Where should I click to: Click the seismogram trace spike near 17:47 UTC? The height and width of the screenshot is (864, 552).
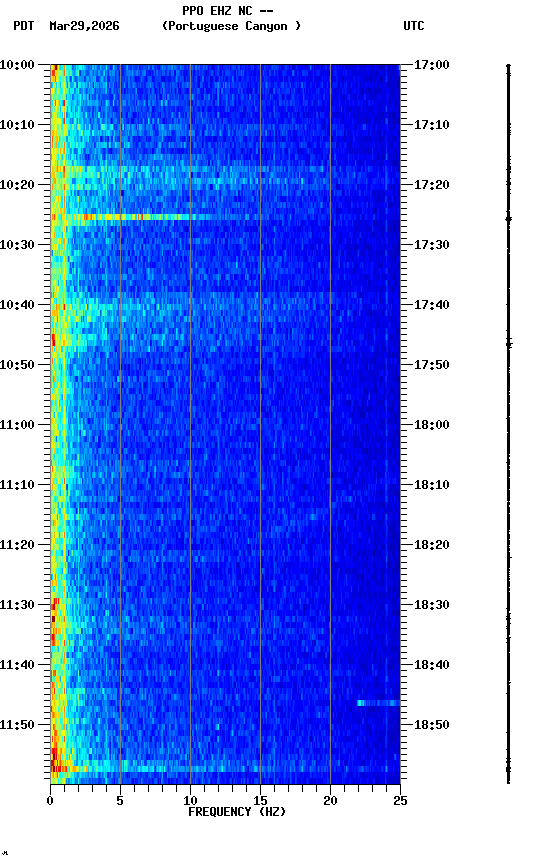pyautogui.click(x=509, y=344)
